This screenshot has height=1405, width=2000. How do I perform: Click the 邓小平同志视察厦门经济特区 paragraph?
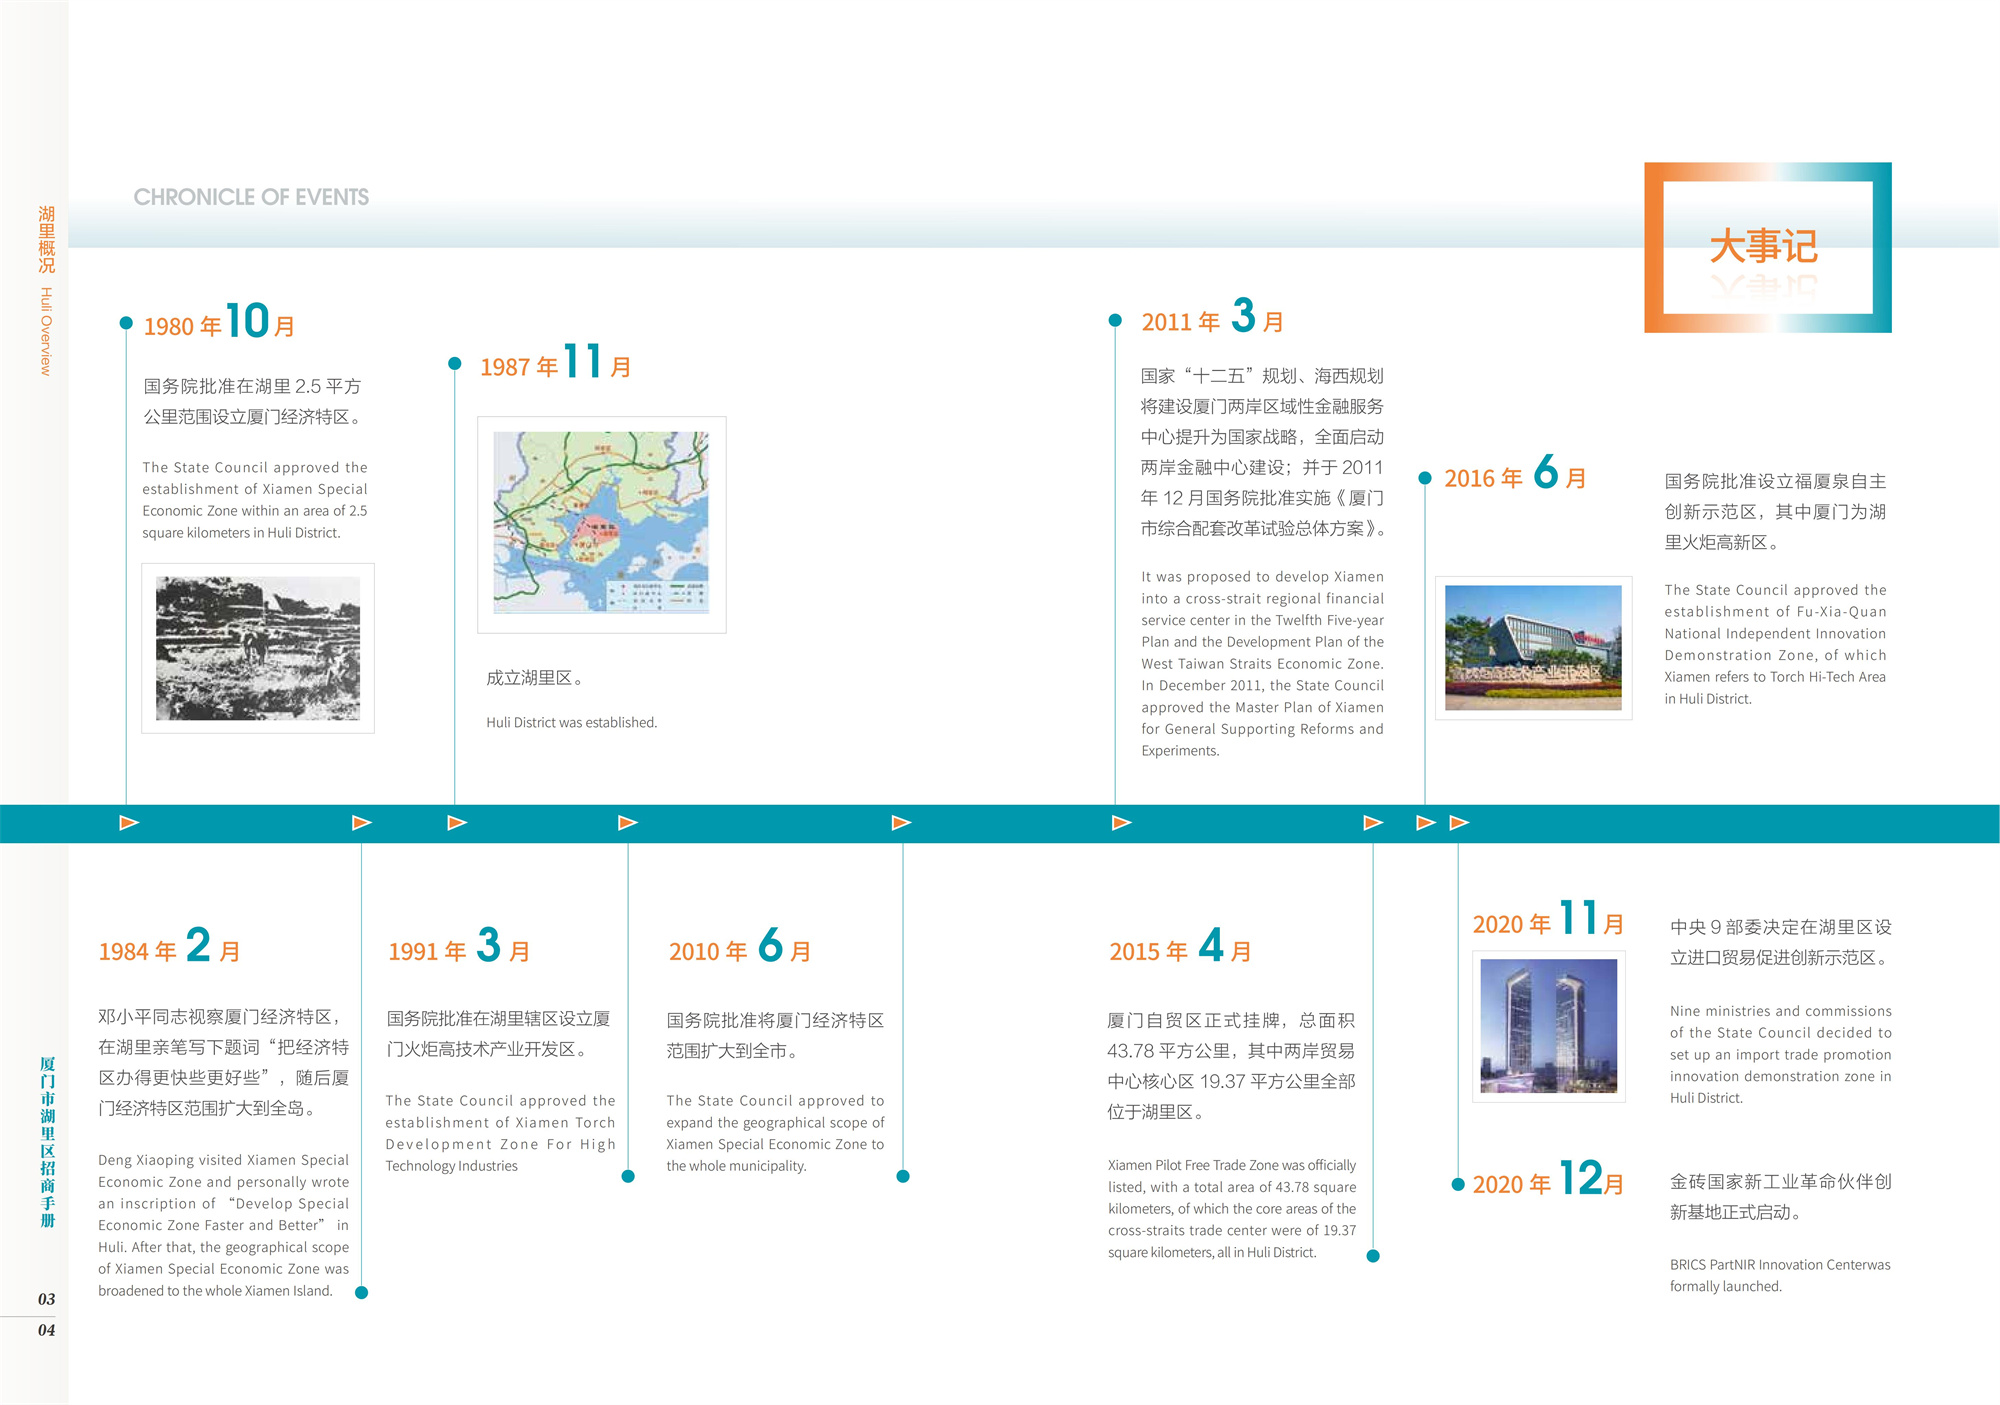(223, 1062)
